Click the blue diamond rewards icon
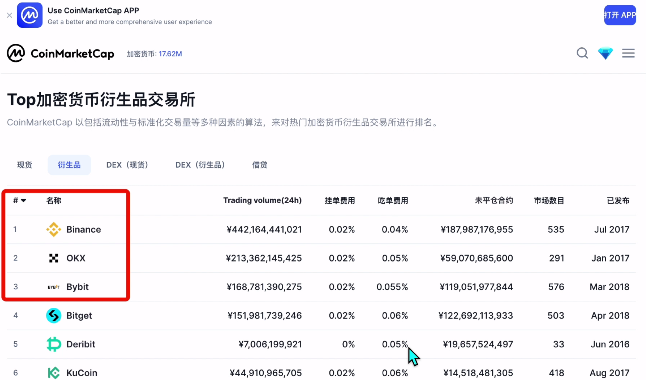 pyautogui.click(x=605, y=54)
